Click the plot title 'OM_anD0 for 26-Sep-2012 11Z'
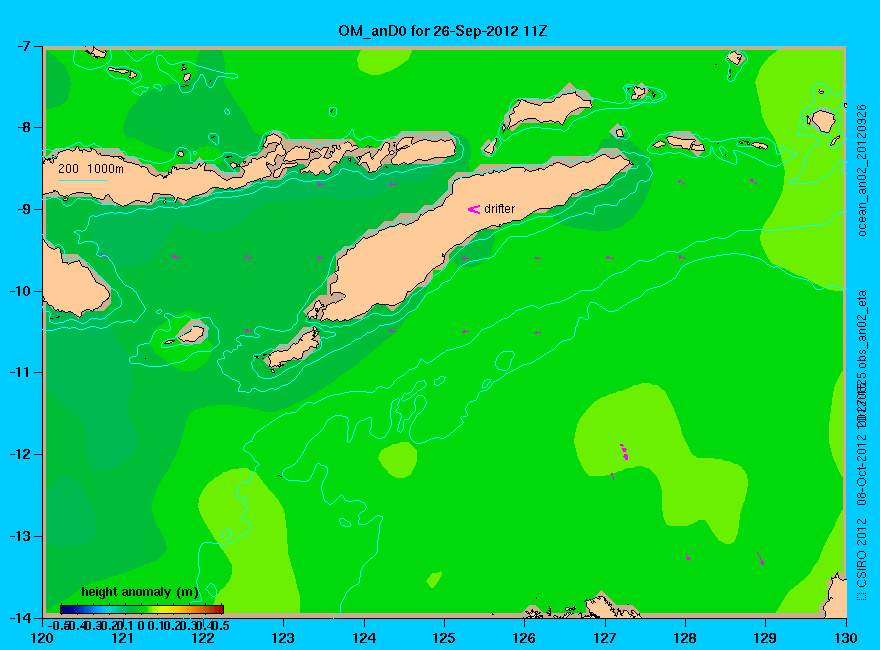The width and height of the screenshot is (880, 650). (442, 31)
